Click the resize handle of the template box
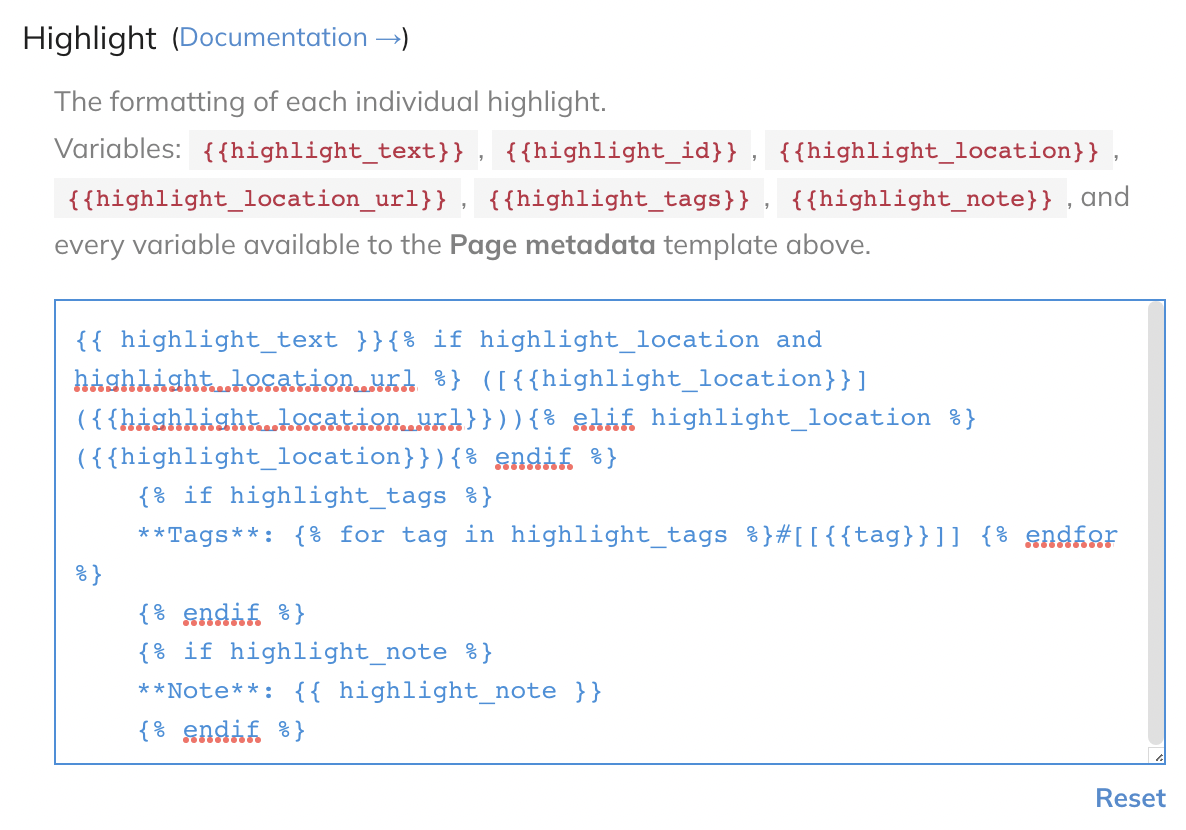Screen dimensions: 1186x830 [x=1158, y=758]
